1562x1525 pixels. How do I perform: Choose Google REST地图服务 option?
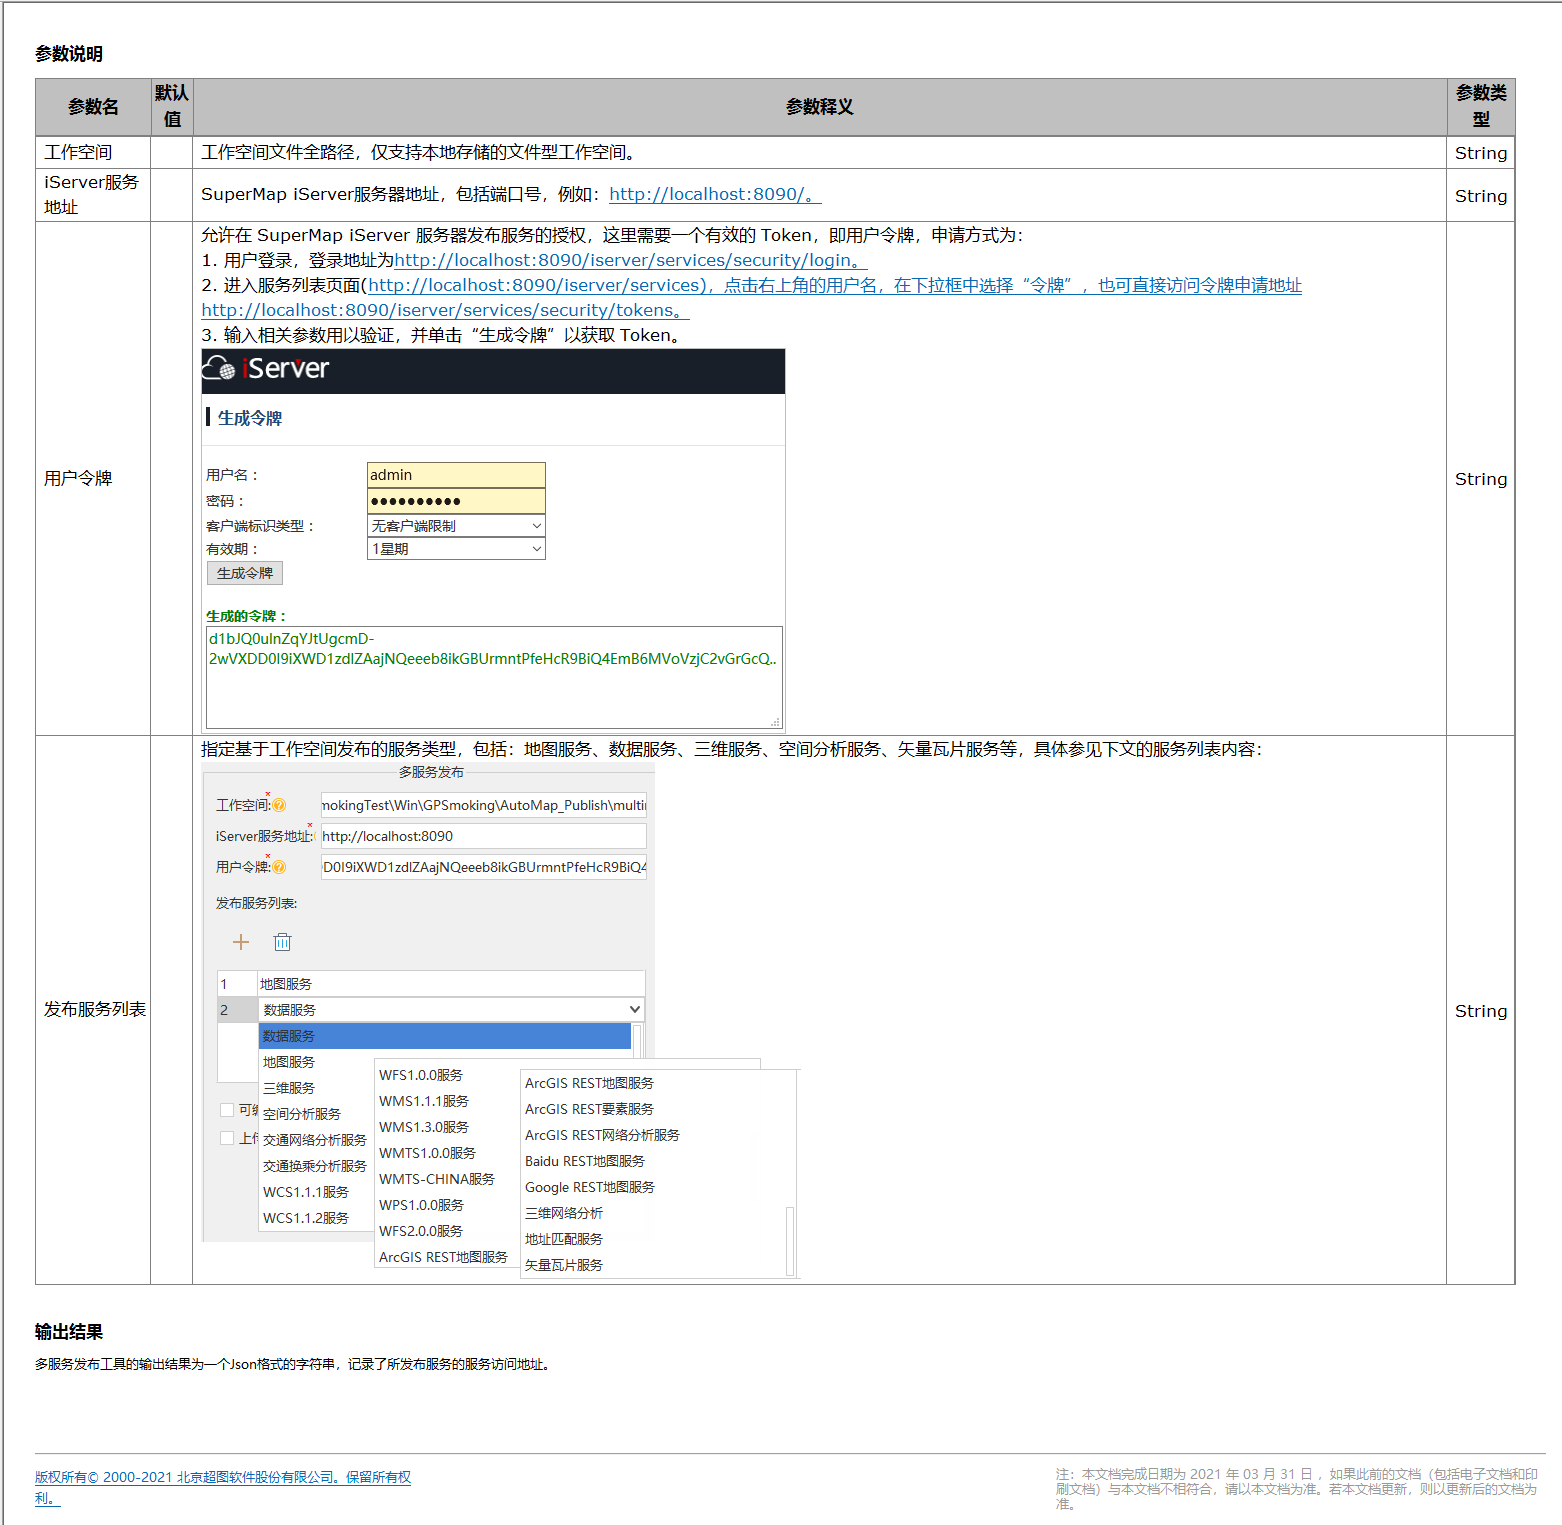(x=590, y=1187)
